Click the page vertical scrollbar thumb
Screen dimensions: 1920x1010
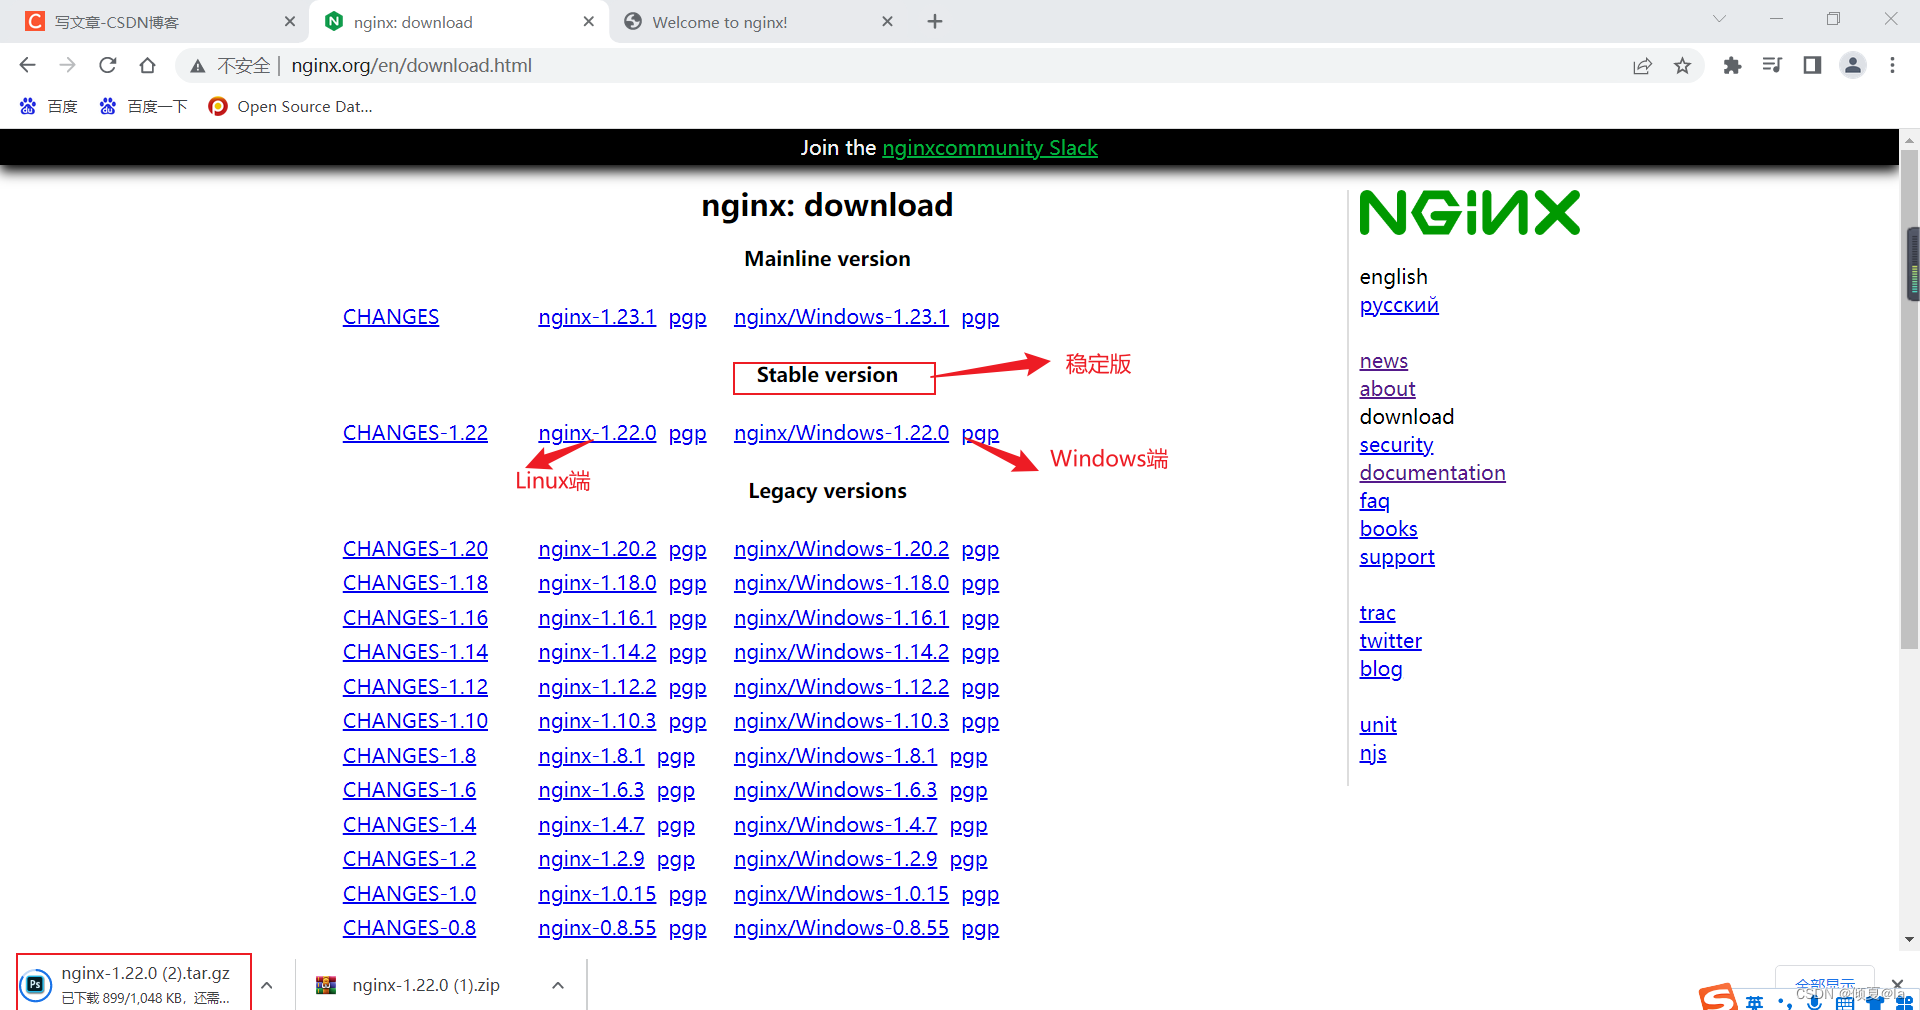coord(1909,400)
